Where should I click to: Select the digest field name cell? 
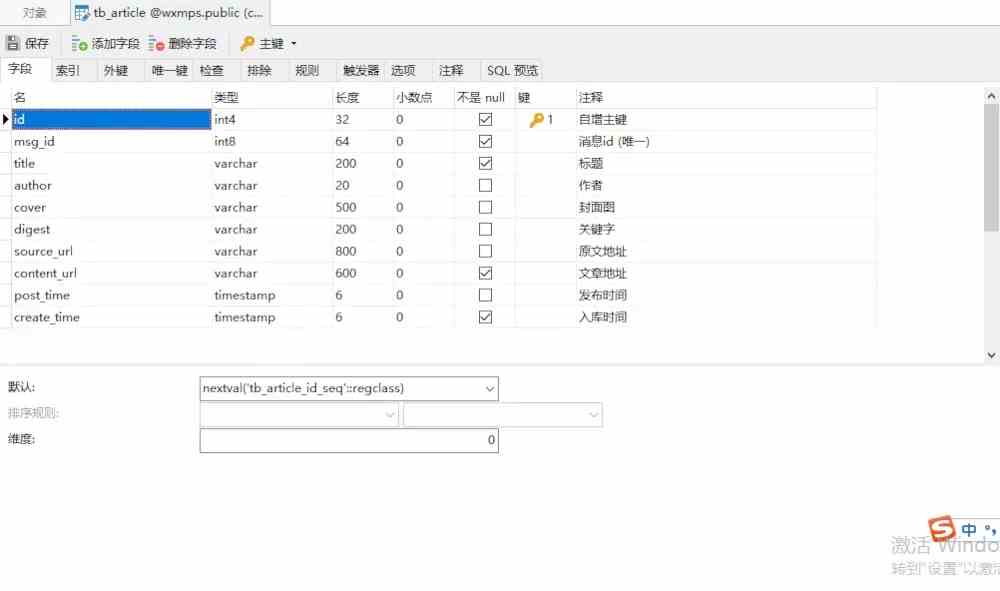point(112,229)
